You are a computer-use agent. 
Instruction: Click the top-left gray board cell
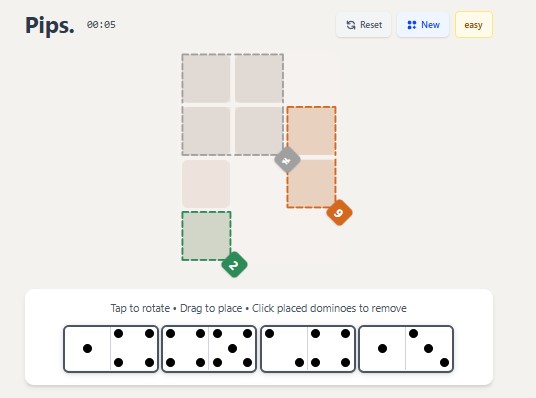(x=206, y=78)
